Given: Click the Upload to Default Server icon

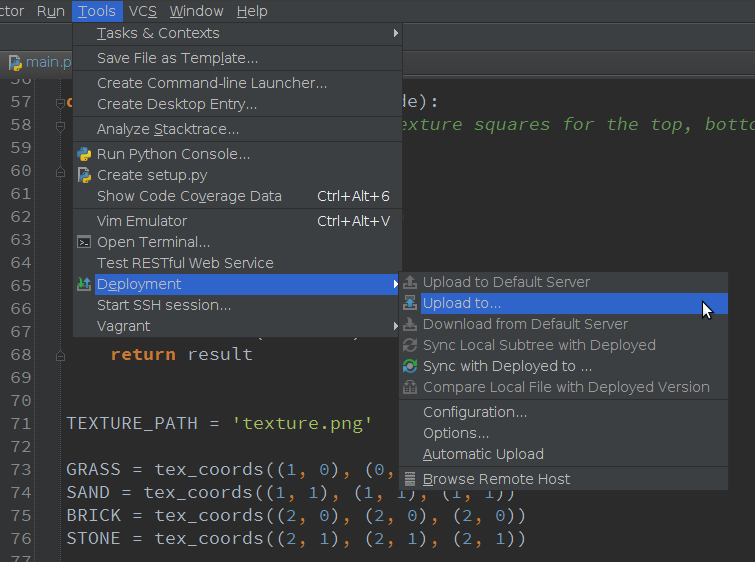Looking at the screenshot, I should point(410,282).
